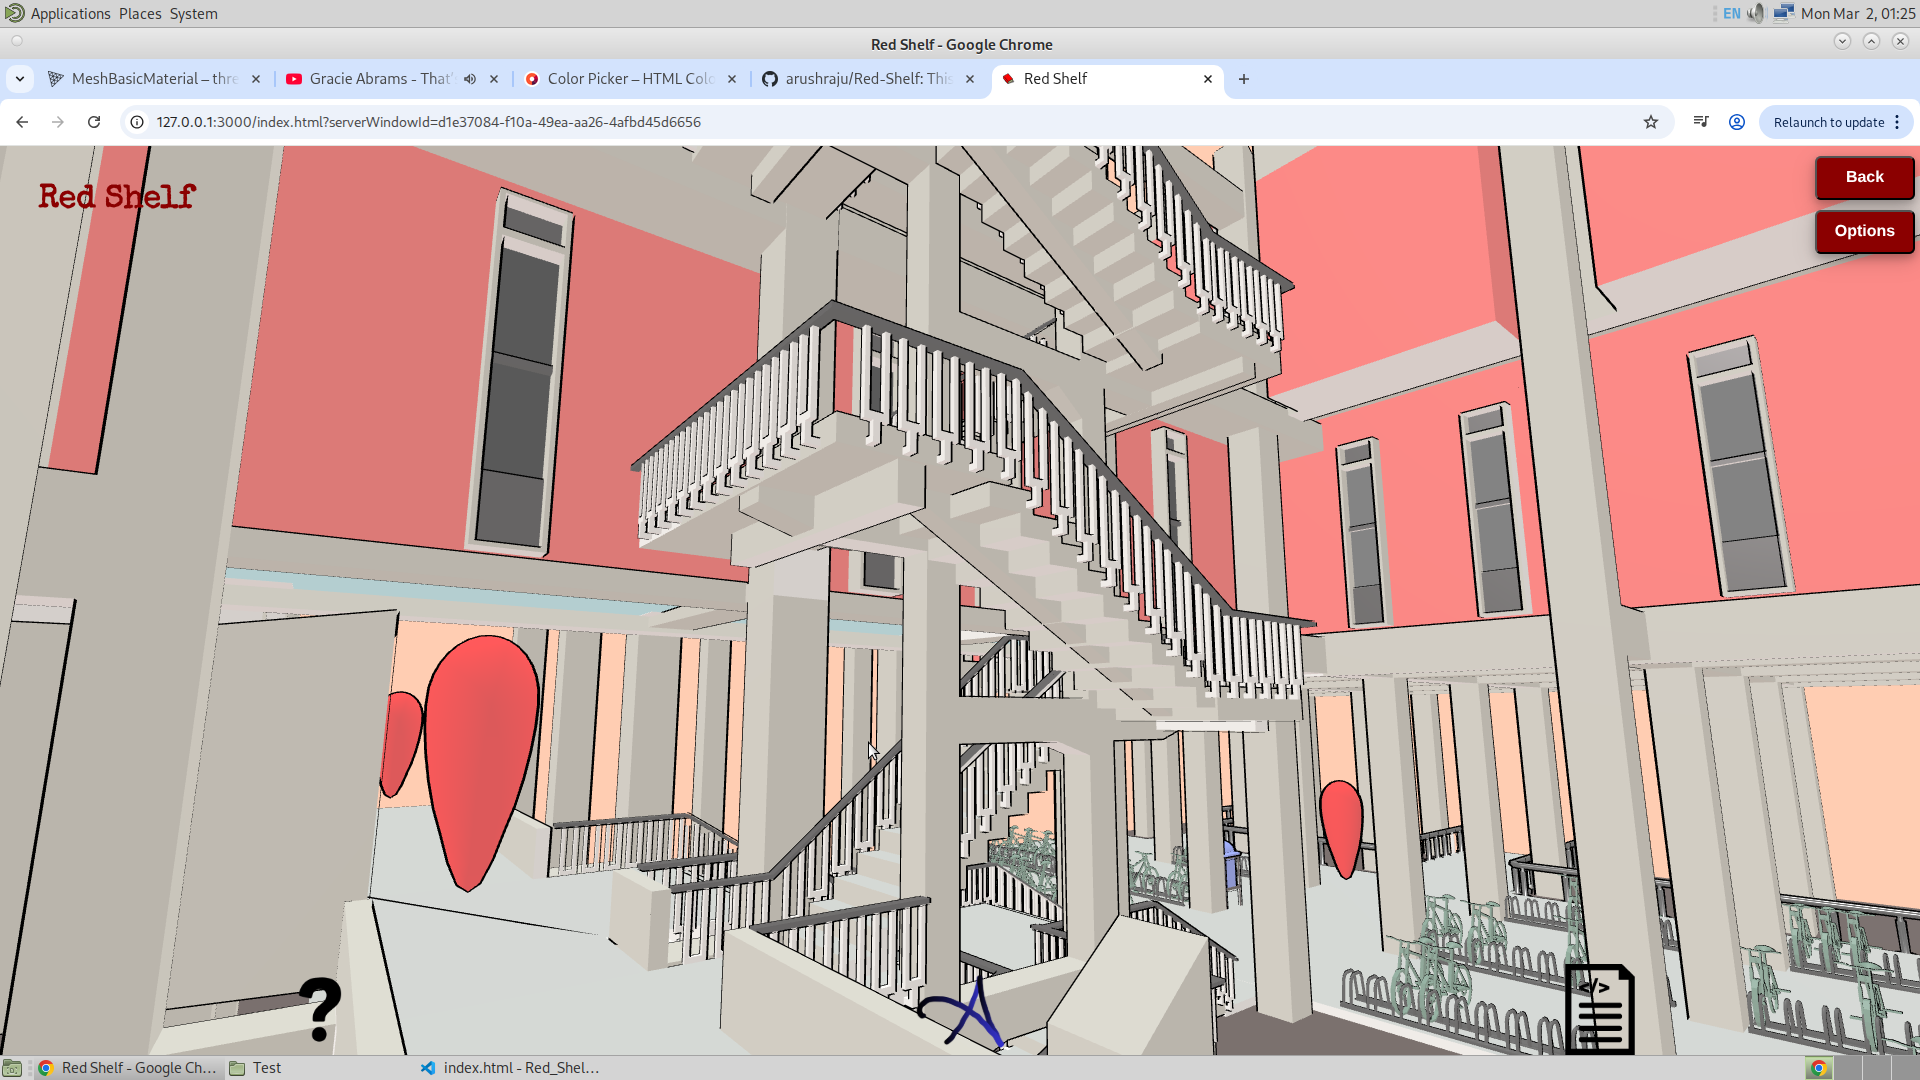1920x1080 pixels.
Task: Switch to index.html taskbar window
Action: tap(510, 1068)
